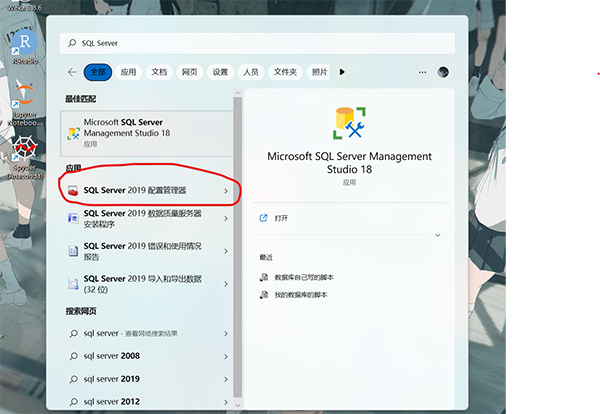600x414 pixels.
Task: Select the 网页 filter tab
Action: 190,72
